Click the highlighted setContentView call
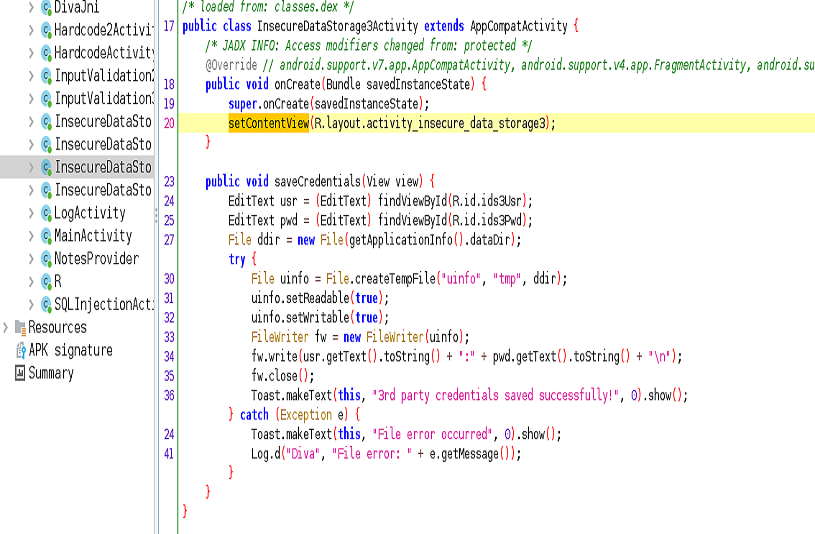This screenshot has width=815, height=534. click(269, 123)
